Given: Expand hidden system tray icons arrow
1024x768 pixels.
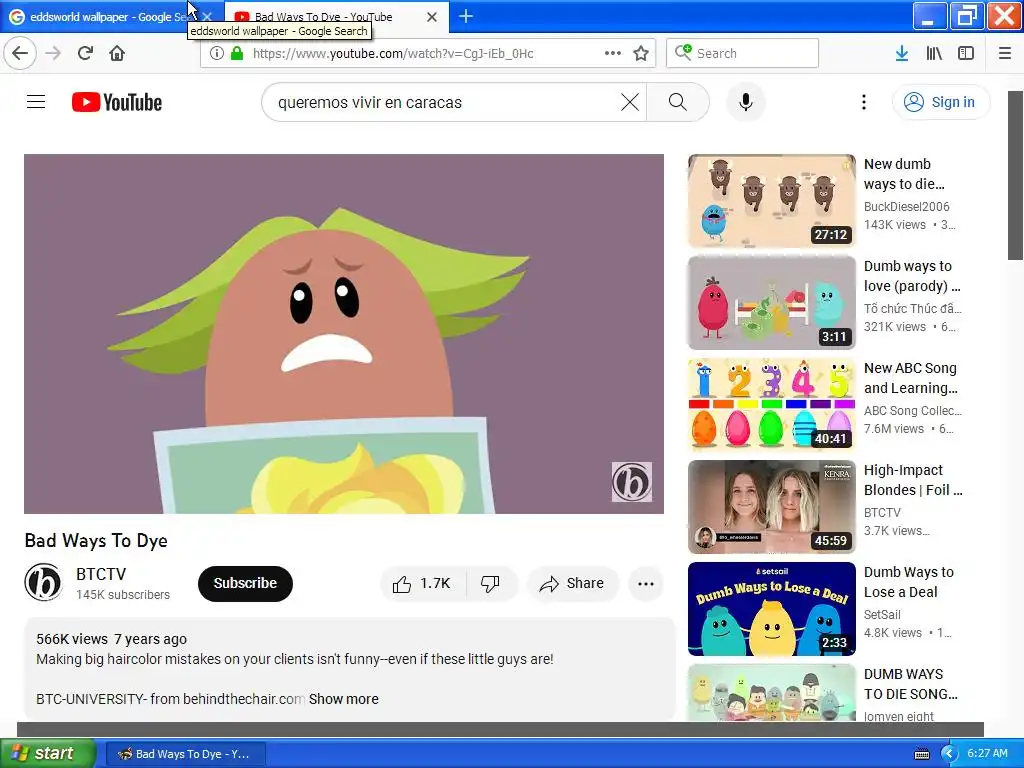Looking at the screenshot, I should (949, 754).
